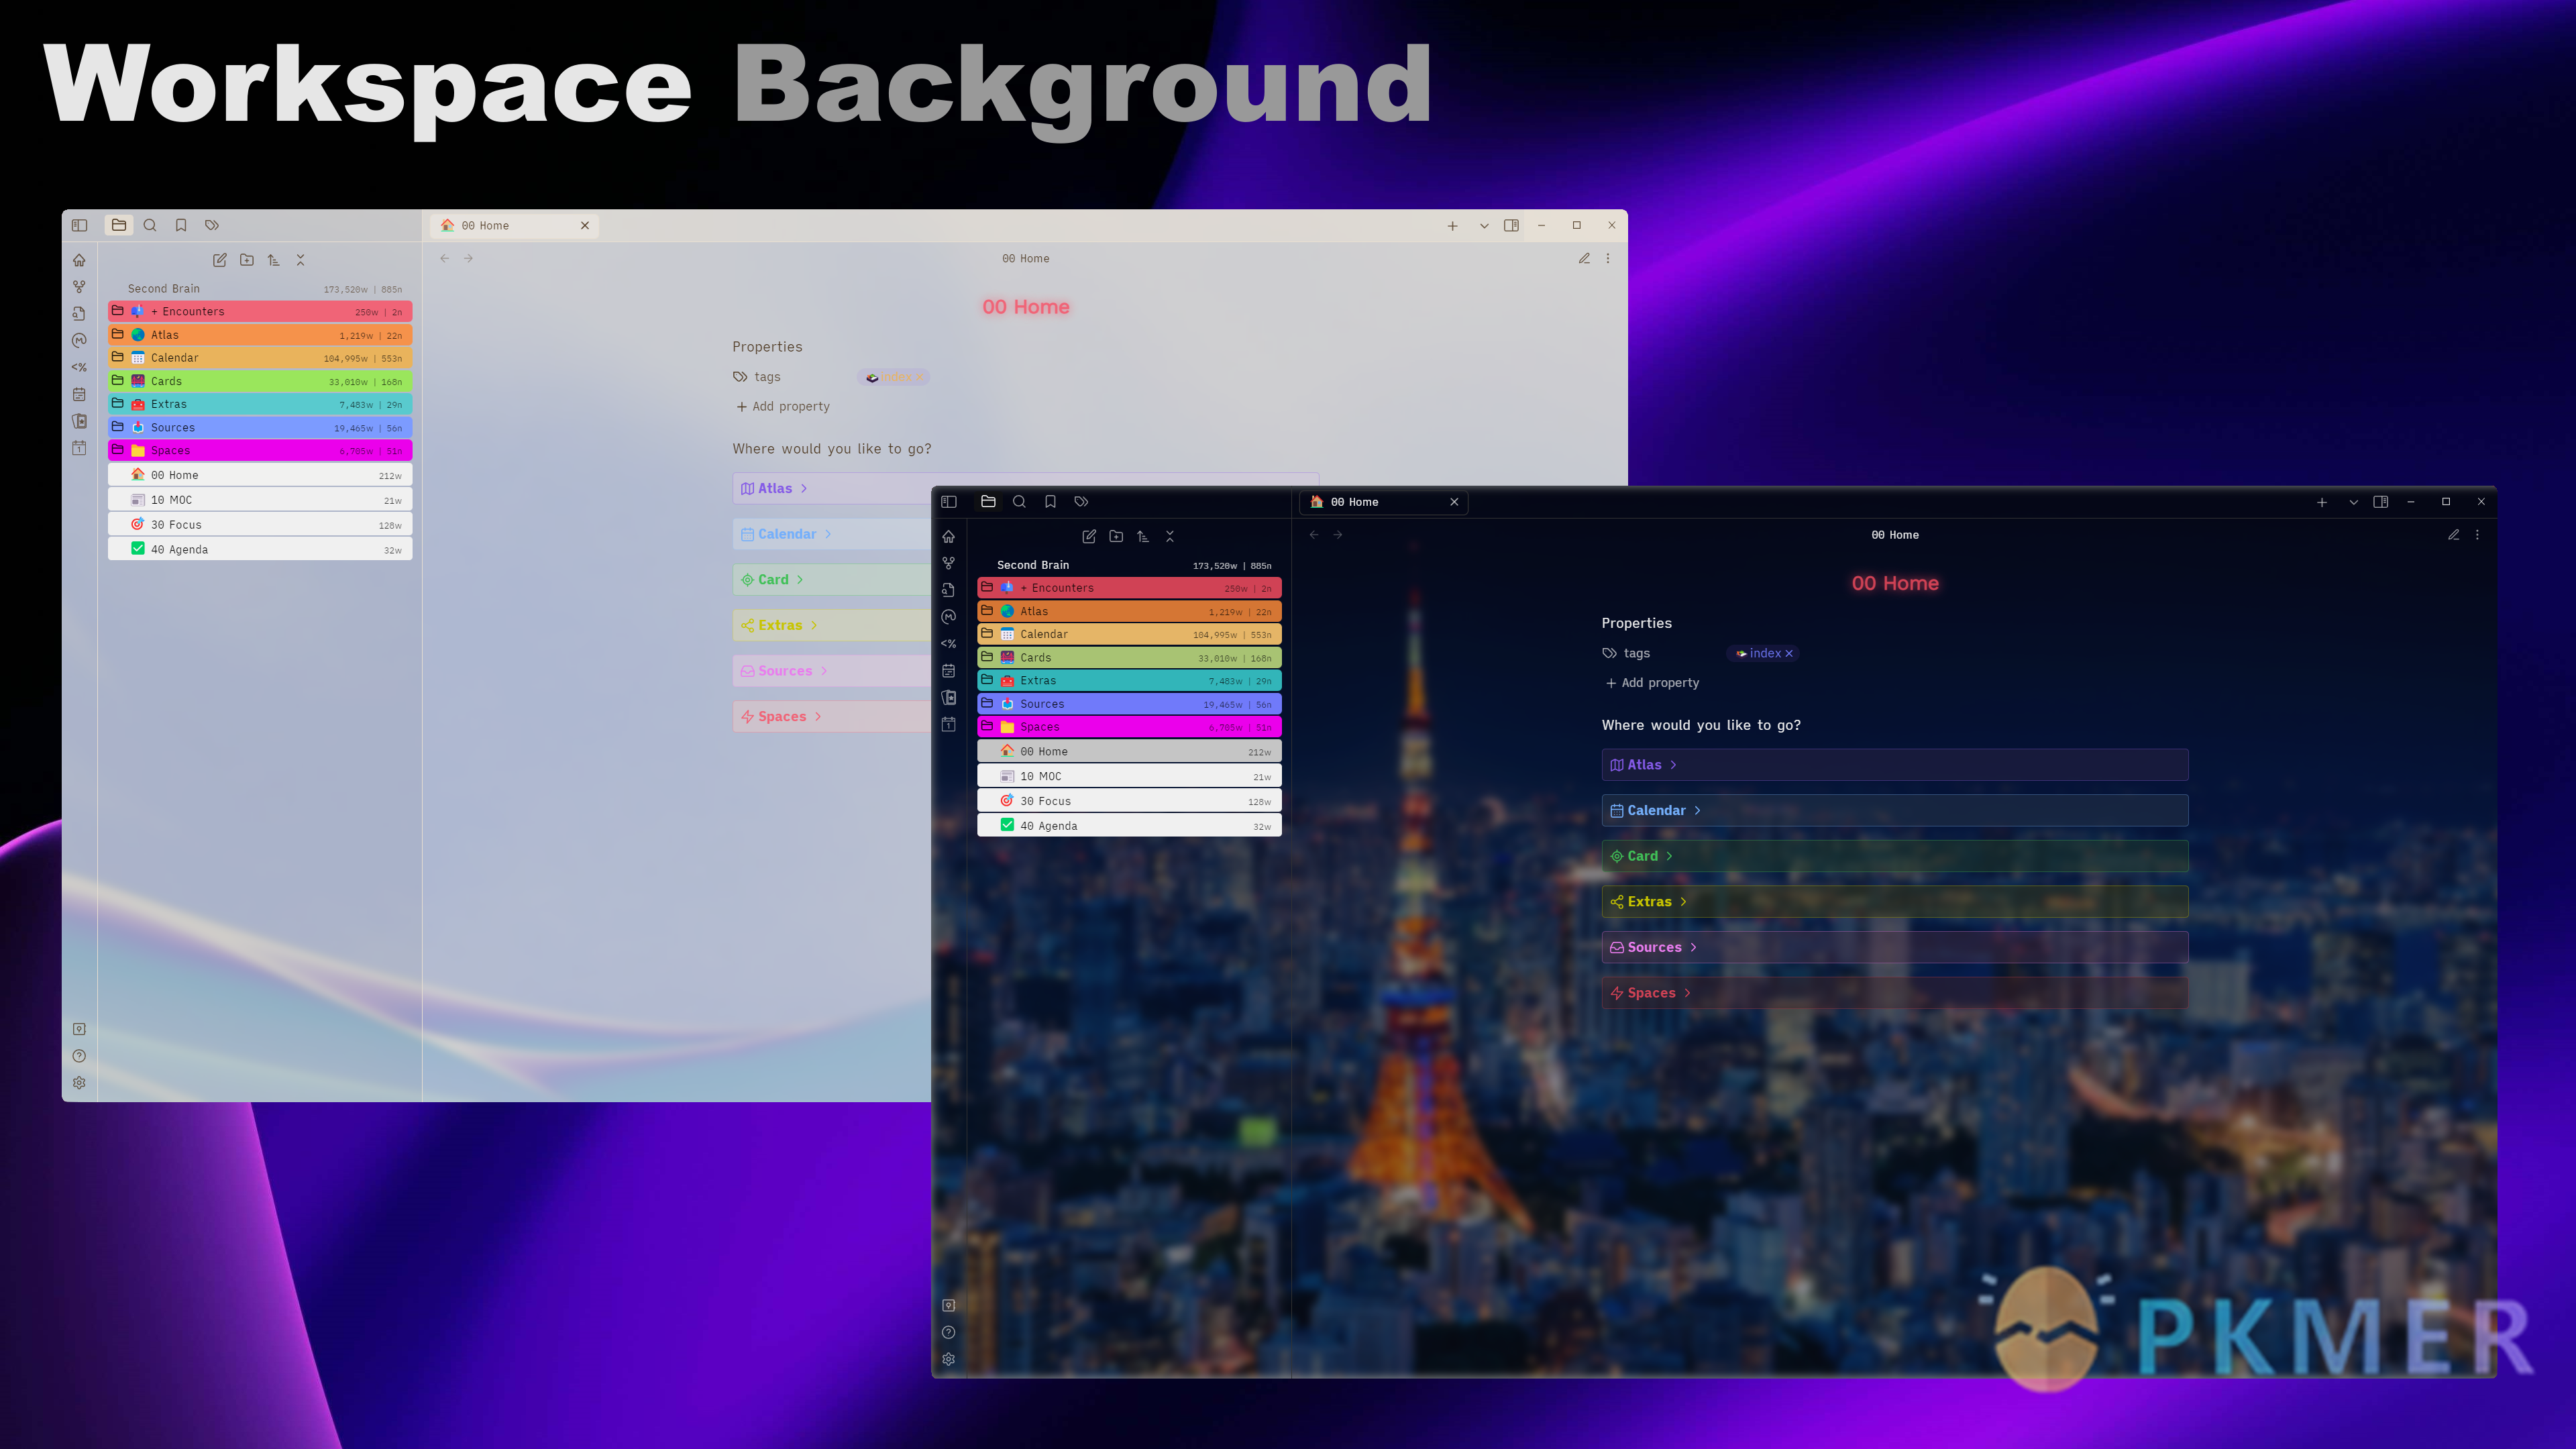Create new note in dark window
2576x1449 pixels.
pos(1089,537)
